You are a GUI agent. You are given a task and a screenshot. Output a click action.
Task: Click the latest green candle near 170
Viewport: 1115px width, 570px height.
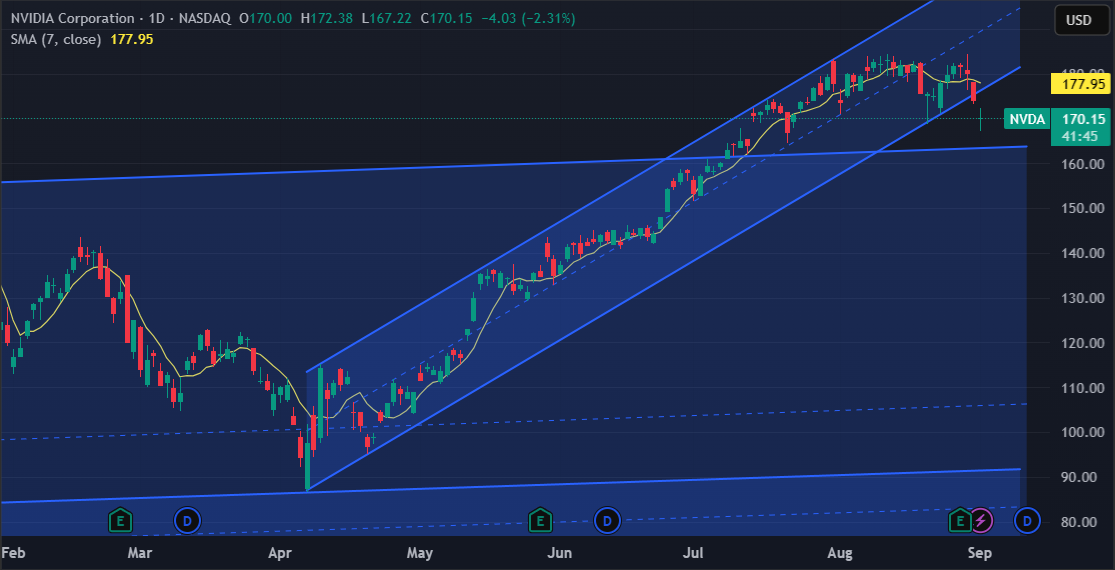[981, 119]
